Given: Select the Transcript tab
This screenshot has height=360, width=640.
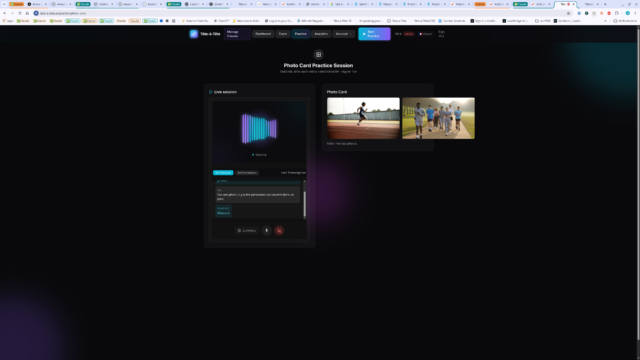Looking at the screenshot, I should pos(223,173).
